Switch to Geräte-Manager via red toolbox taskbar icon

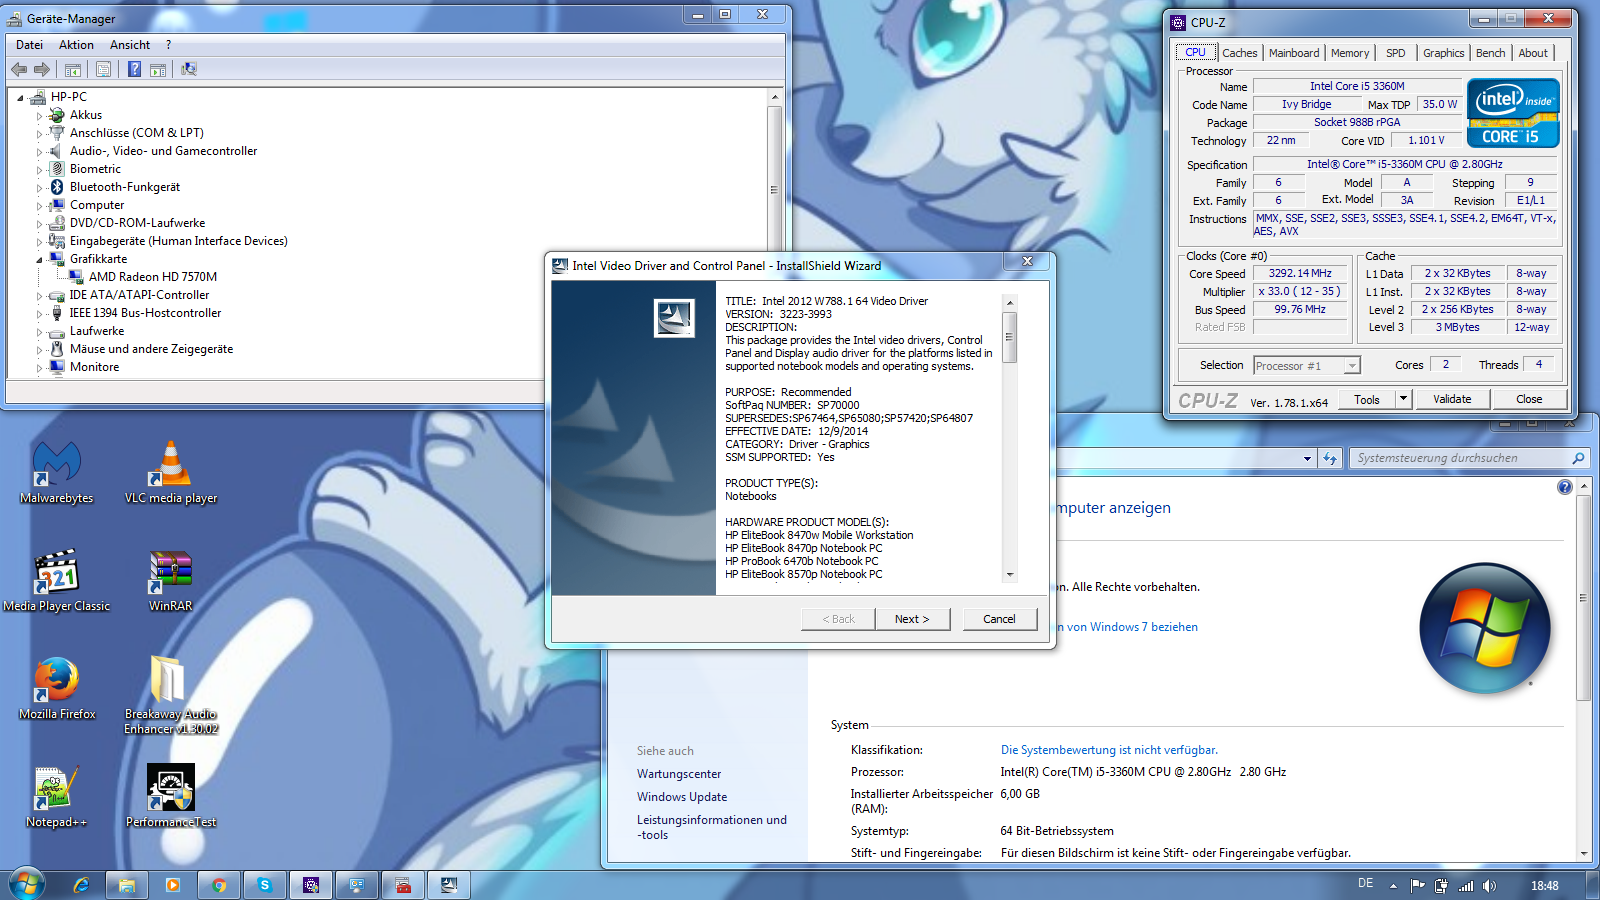[x=403, y=885]
